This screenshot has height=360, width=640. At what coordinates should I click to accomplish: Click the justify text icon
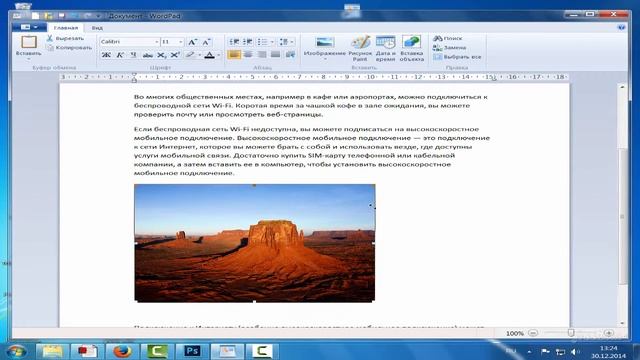(276, 54)
